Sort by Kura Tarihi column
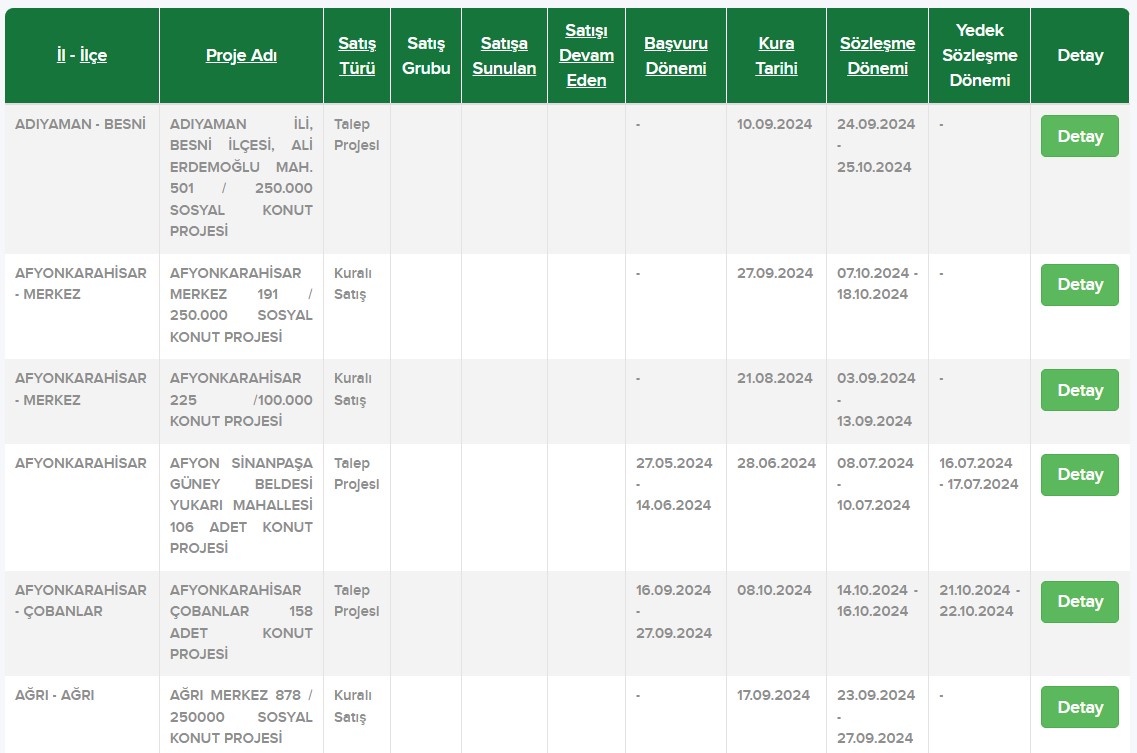The height and width of the screenshot is (753, 1137). (x=776, y=56)
